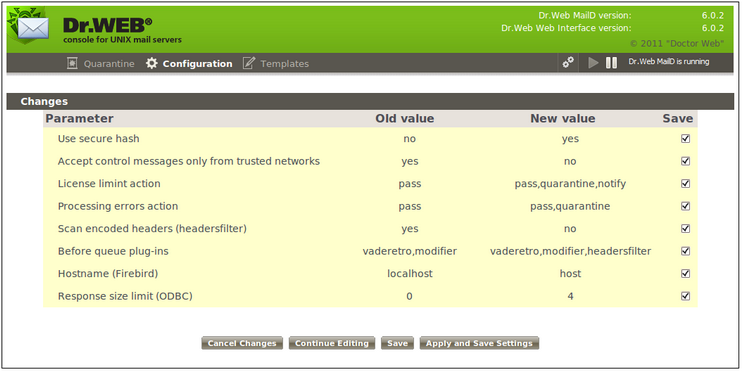Click the Cancel Changes button
745x375 pixels.
tap(242, 343)
